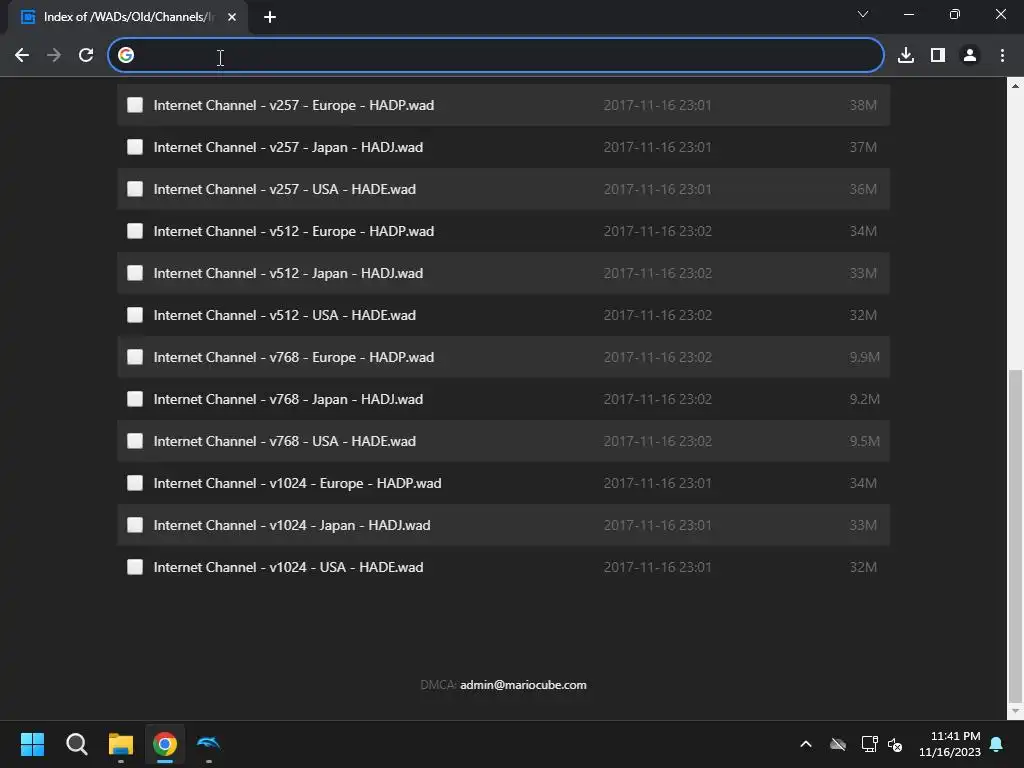Screen dimensions: 1024x768
Task: Toggle the Chrome side panel
Action: click(938, 56)
